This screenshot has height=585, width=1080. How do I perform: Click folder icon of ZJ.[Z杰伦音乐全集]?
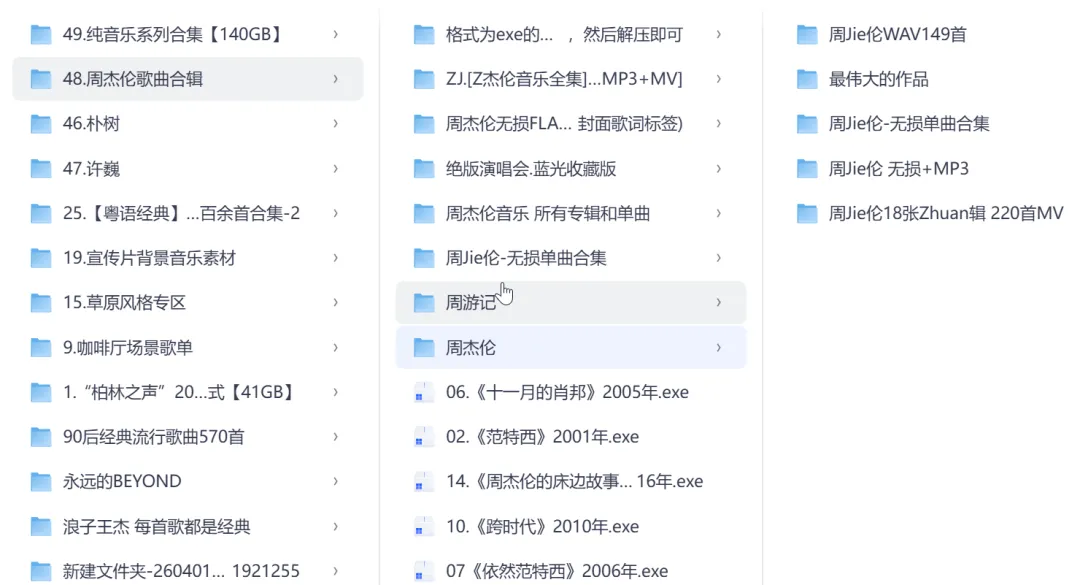pyautogui.click(x=424, y=79)
